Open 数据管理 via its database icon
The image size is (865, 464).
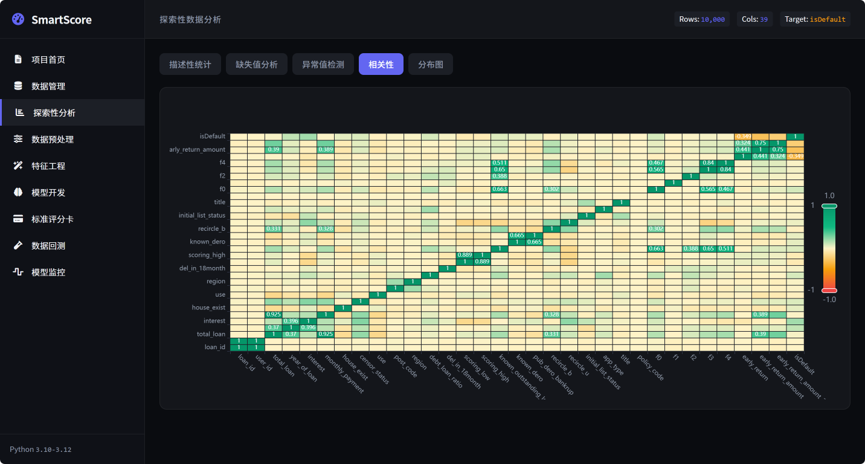18,86
